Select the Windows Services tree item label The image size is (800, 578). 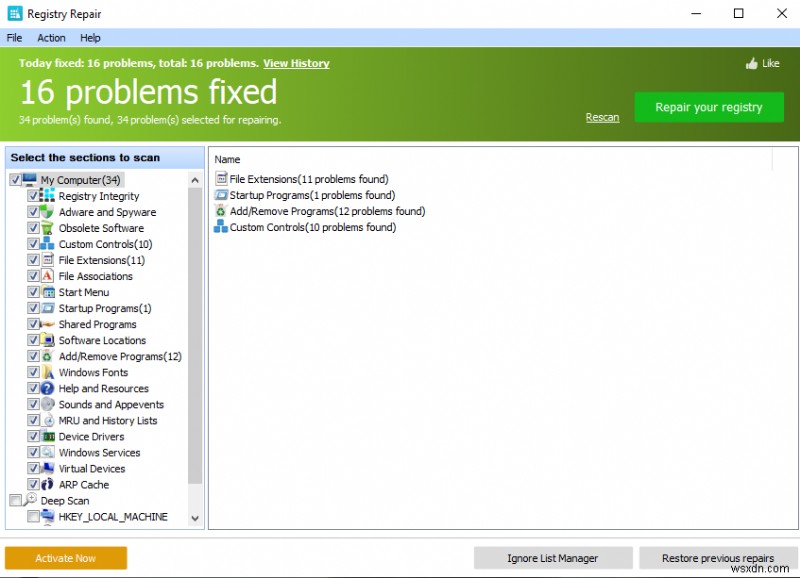click(x=99, y=453)
